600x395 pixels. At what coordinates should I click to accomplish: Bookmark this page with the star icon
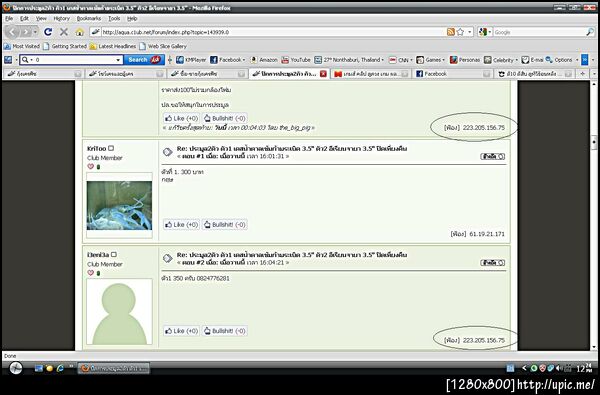click(460, 32)
